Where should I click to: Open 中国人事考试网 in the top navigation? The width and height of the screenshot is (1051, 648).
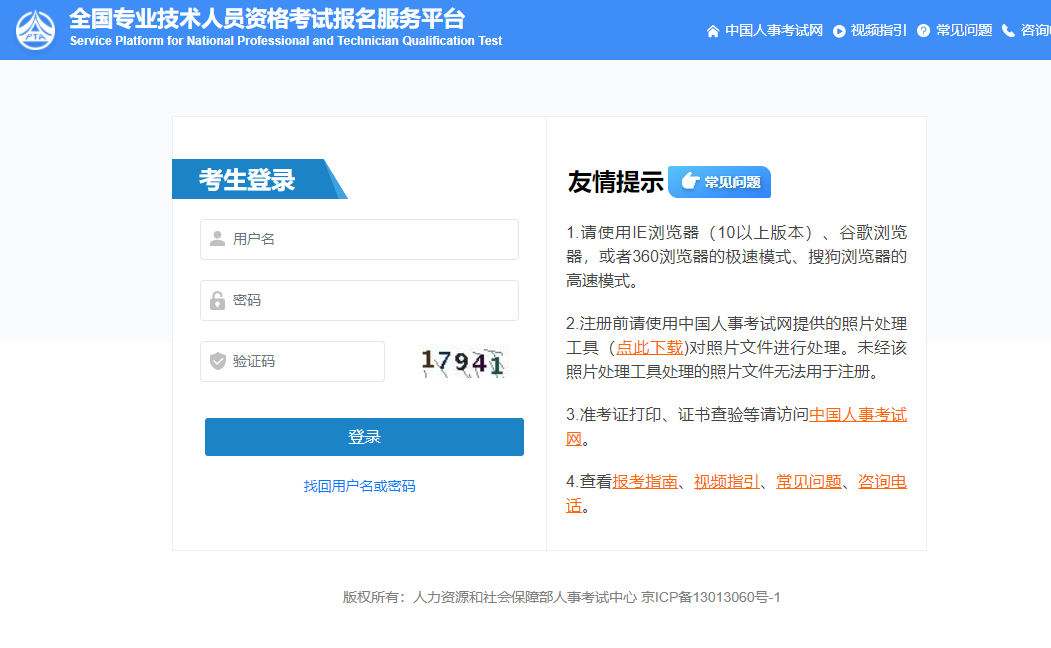tap(774, 31)
